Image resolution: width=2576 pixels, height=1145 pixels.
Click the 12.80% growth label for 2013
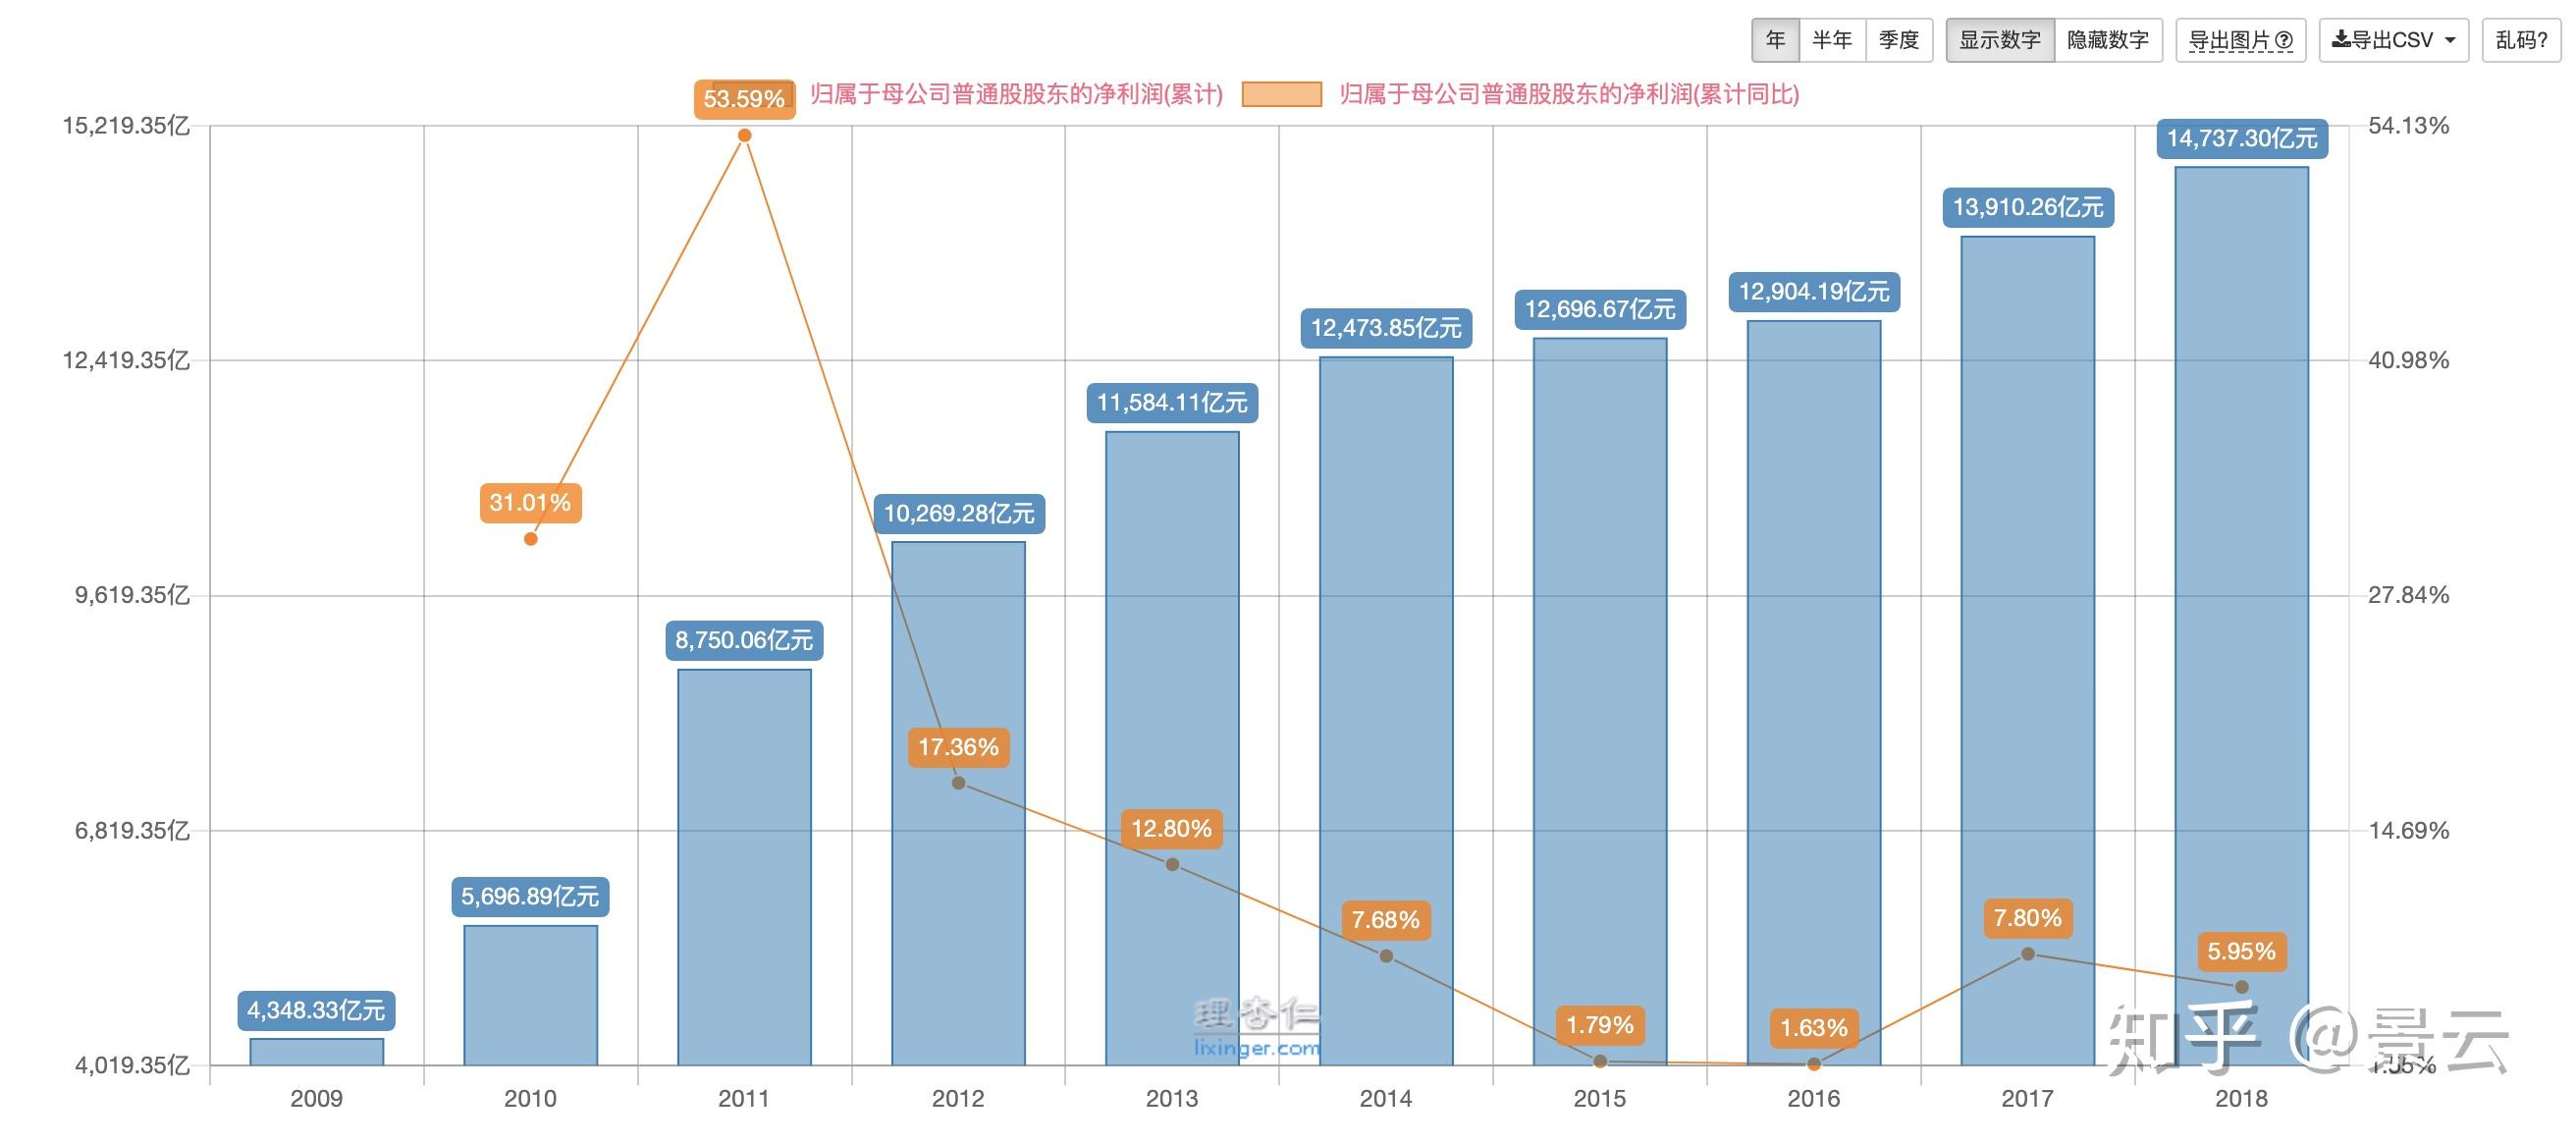(x=1172, y=829)
